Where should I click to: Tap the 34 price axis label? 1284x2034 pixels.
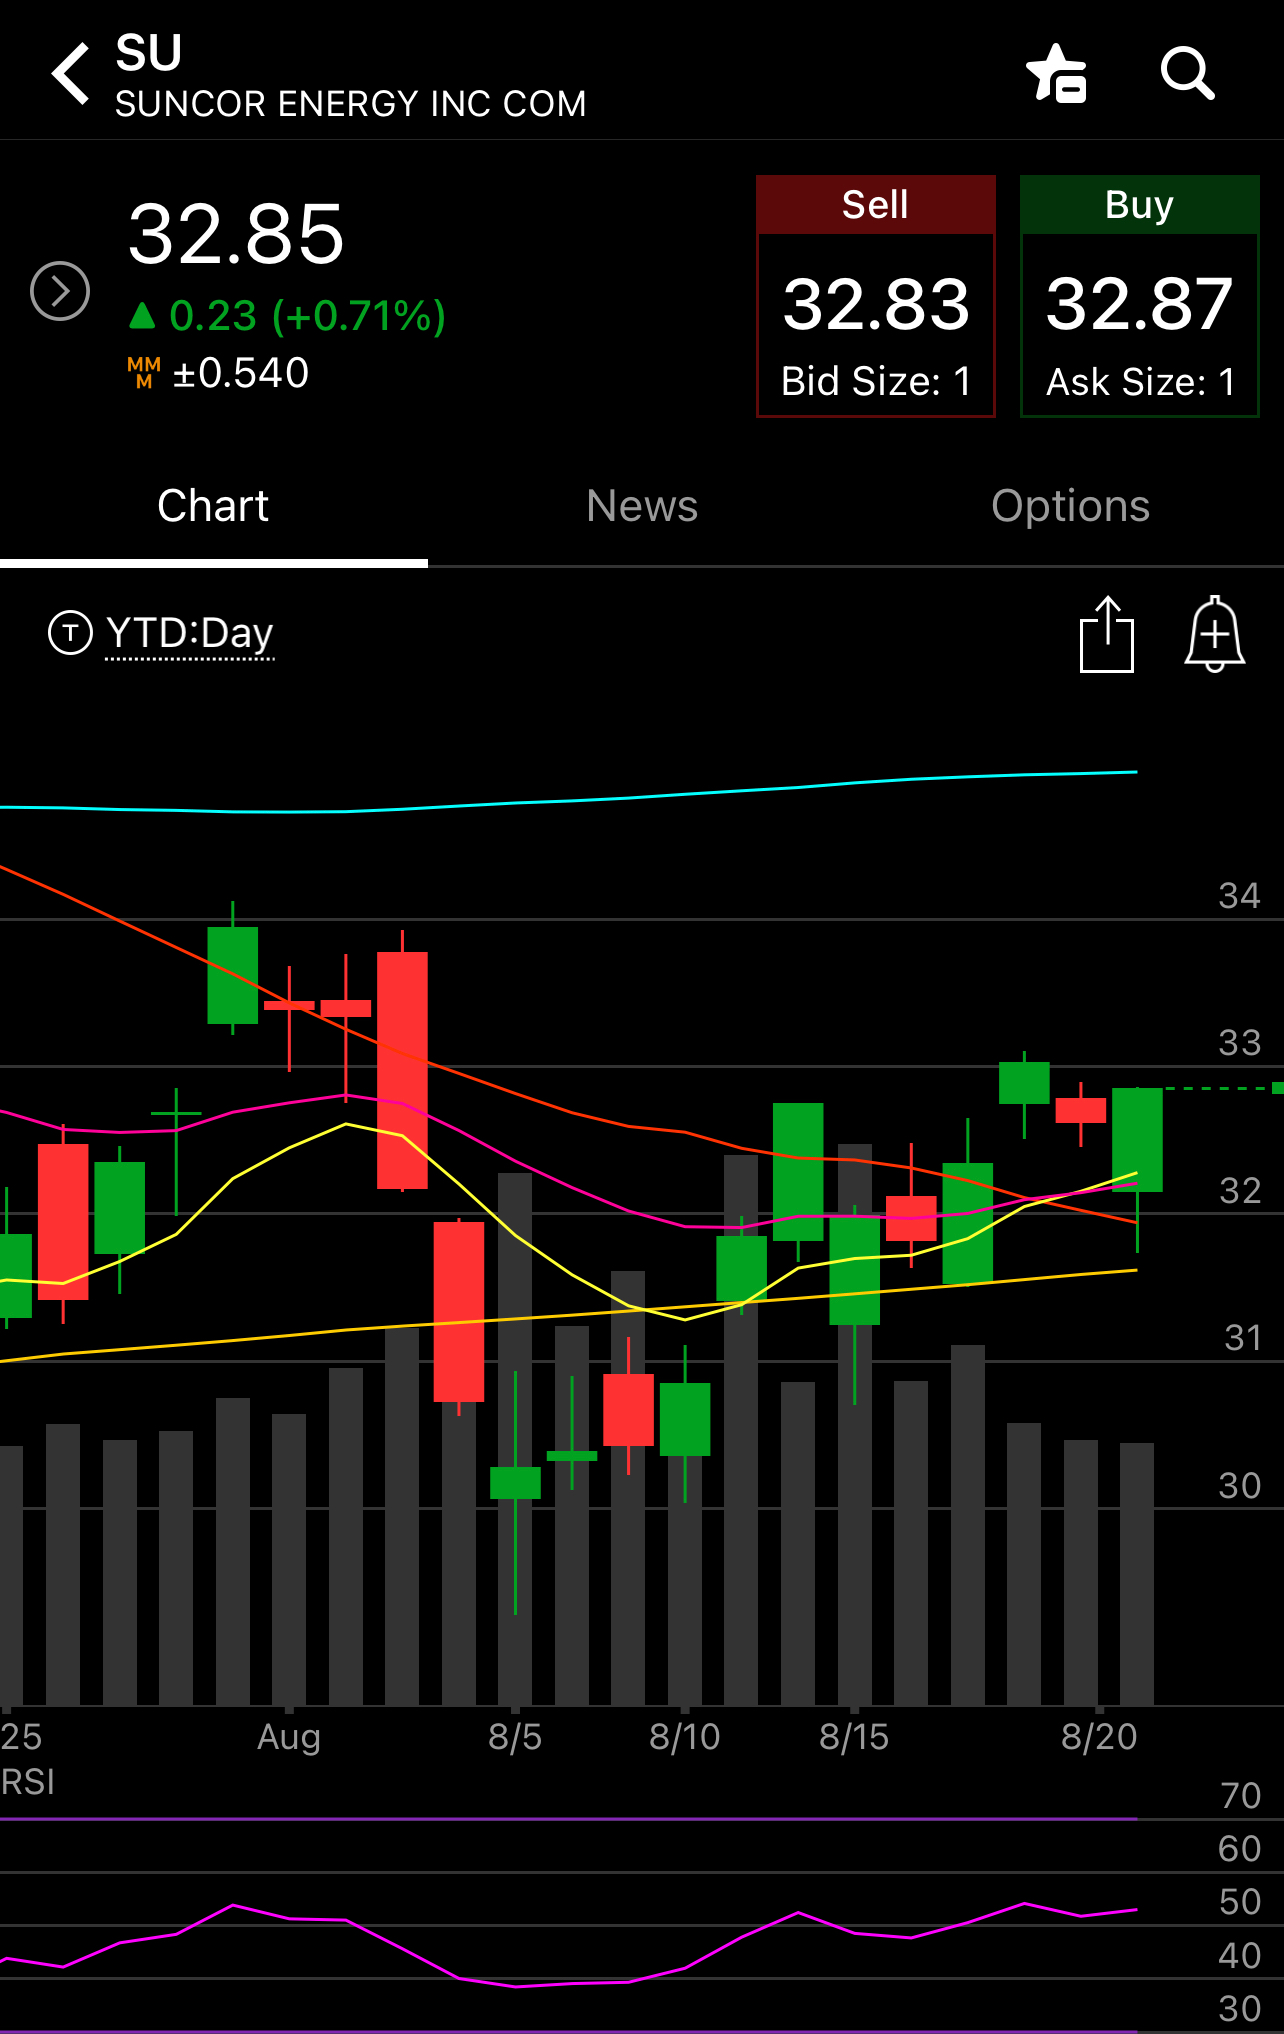(x=1240, y=896)
